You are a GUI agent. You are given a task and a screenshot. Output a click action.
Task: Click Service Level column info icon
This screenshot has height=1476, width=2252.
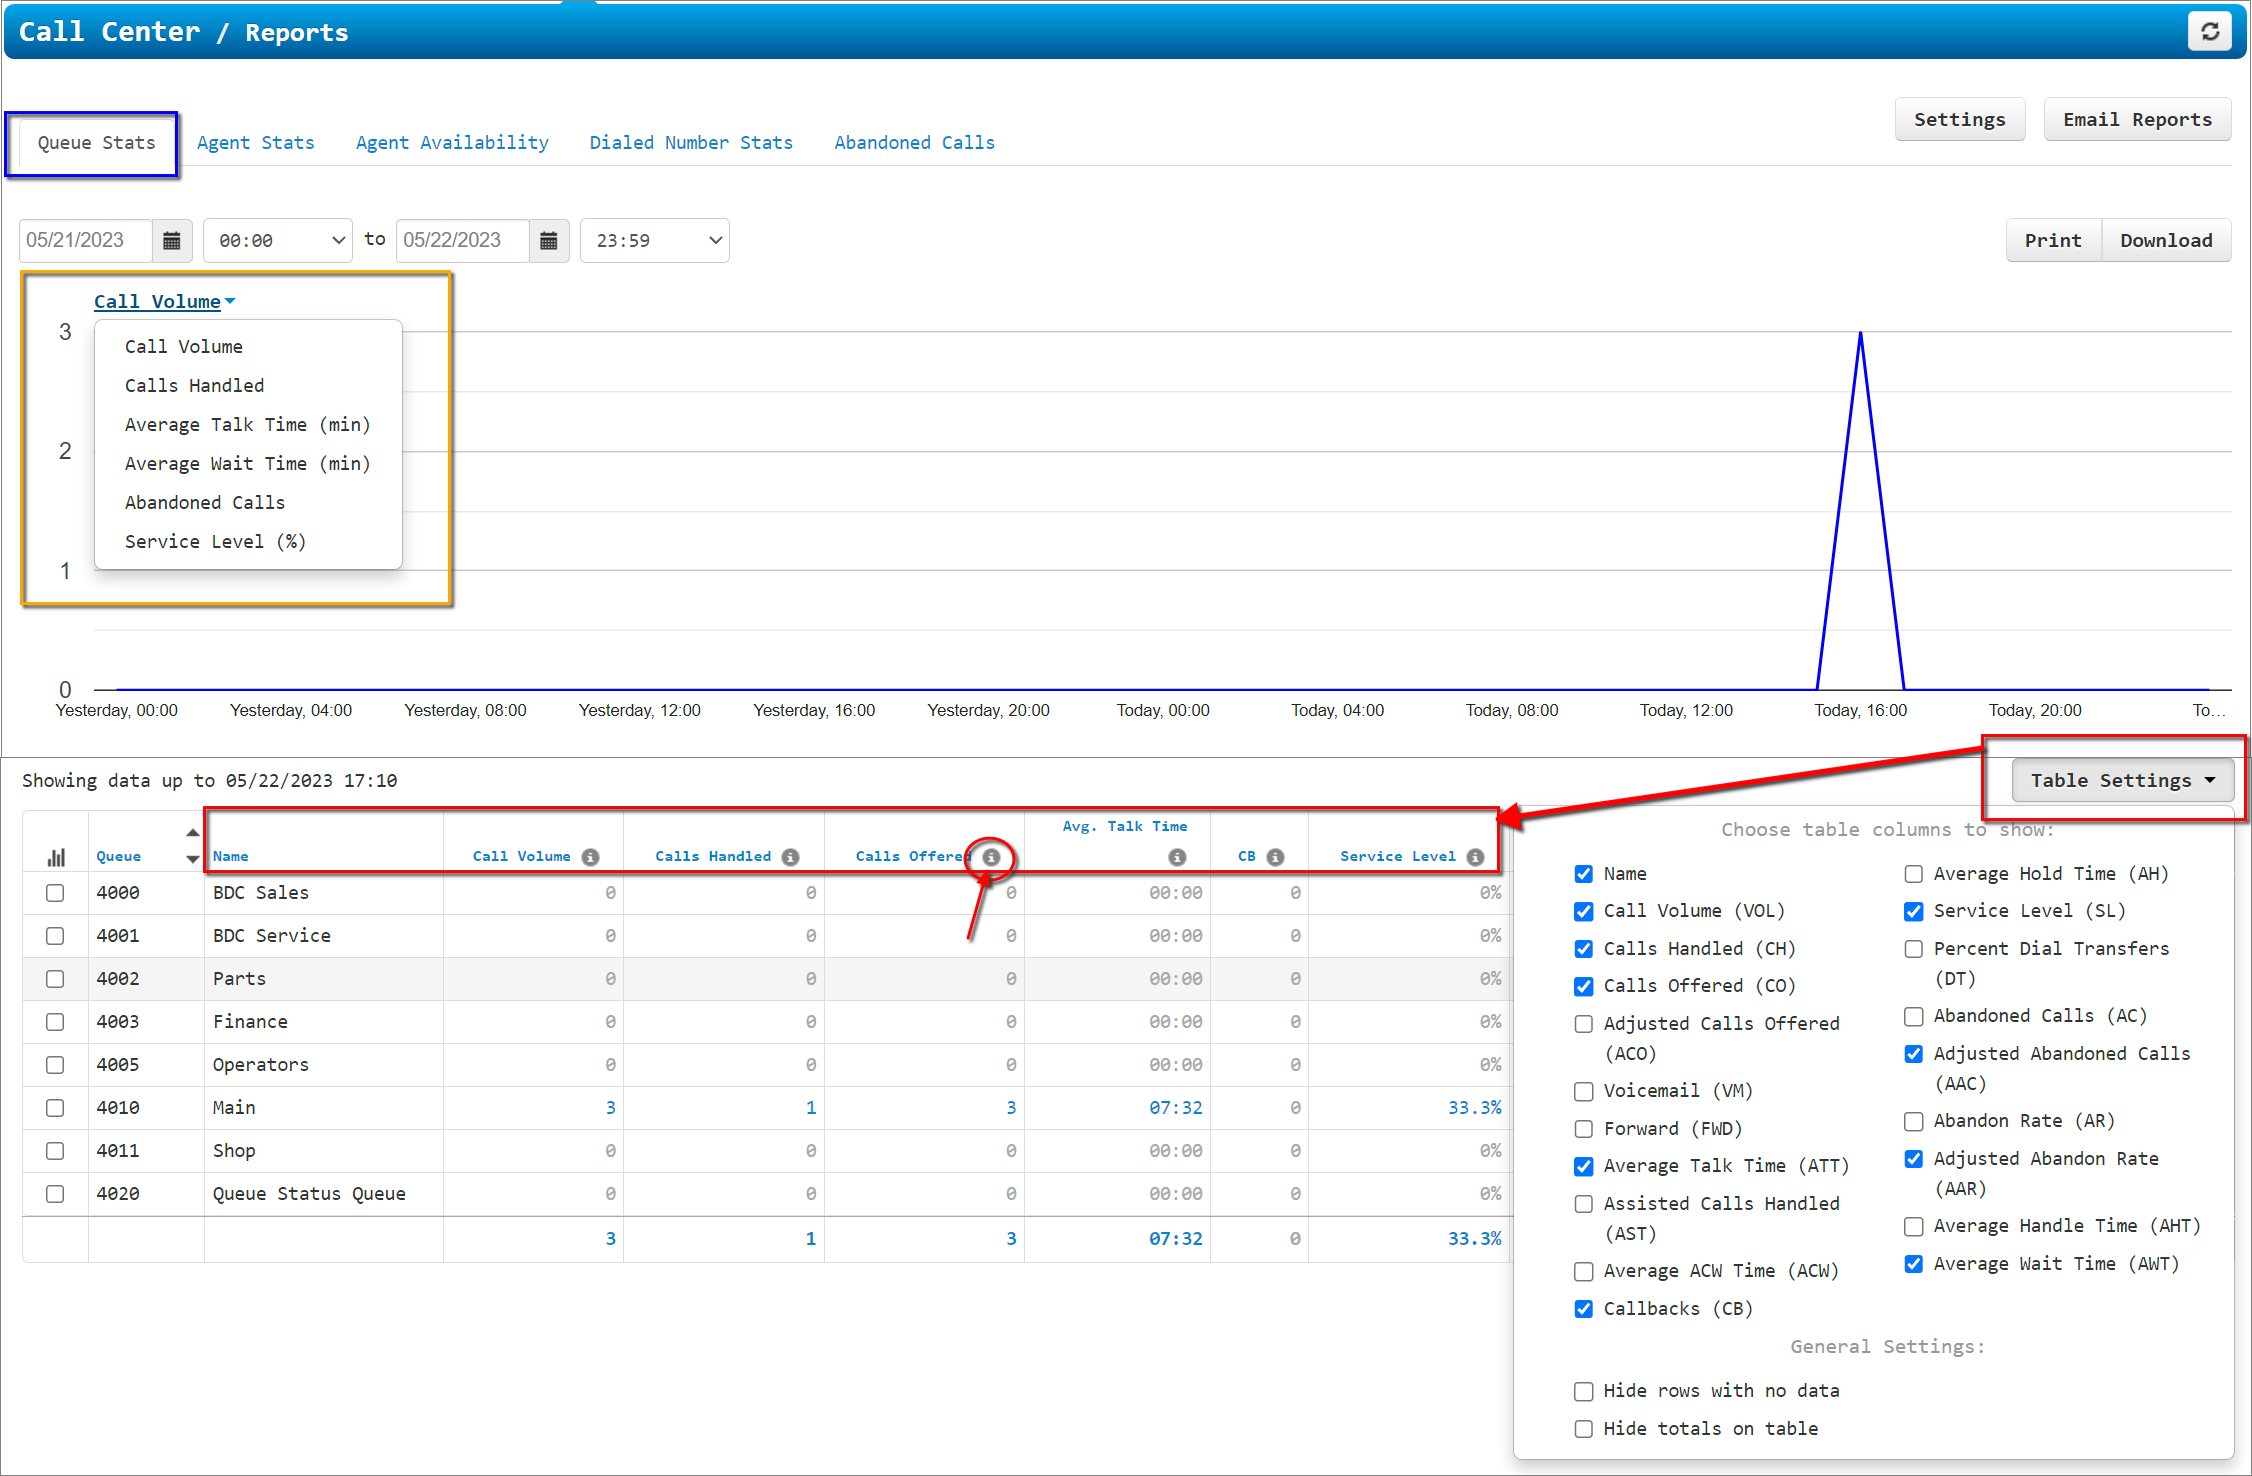point(1475,857)
